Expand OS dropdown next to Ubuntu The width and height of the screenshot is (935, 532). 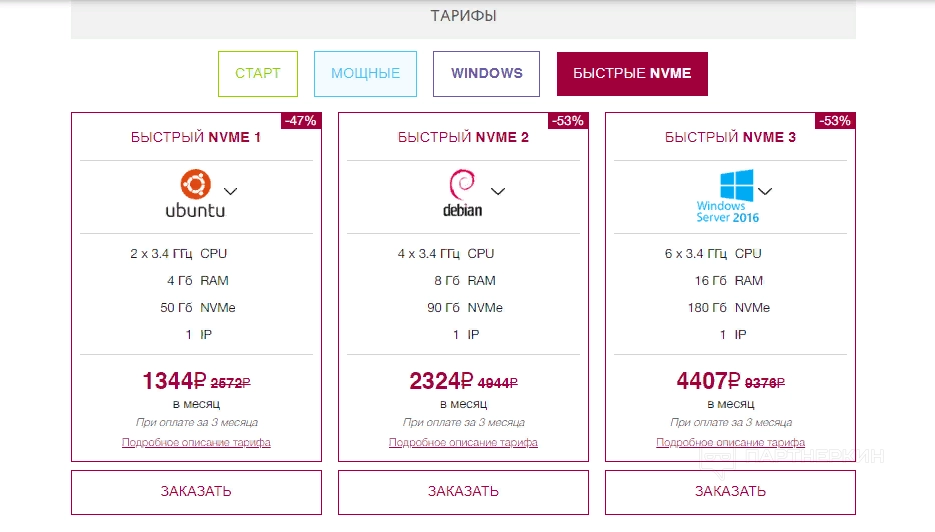pyautogui.click(x=231, y=191)
